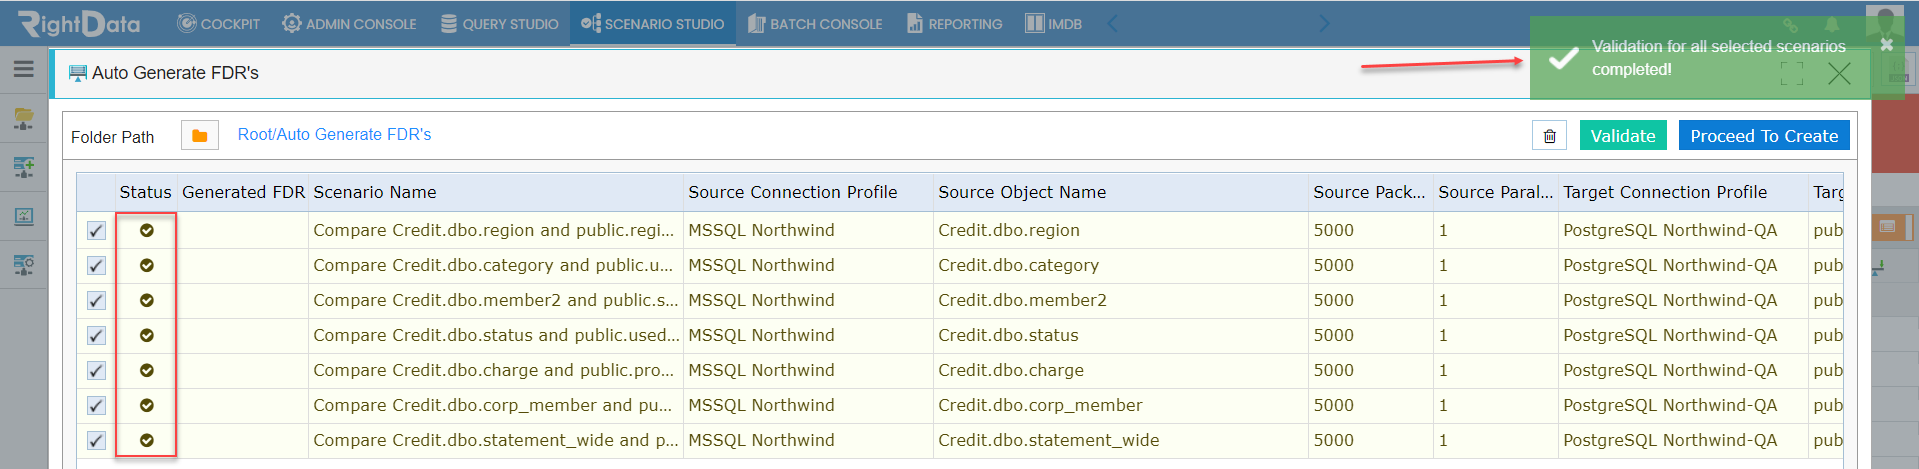Click the right arrow in top navigation
1919x469 pixels.
tap(1324, 23)
